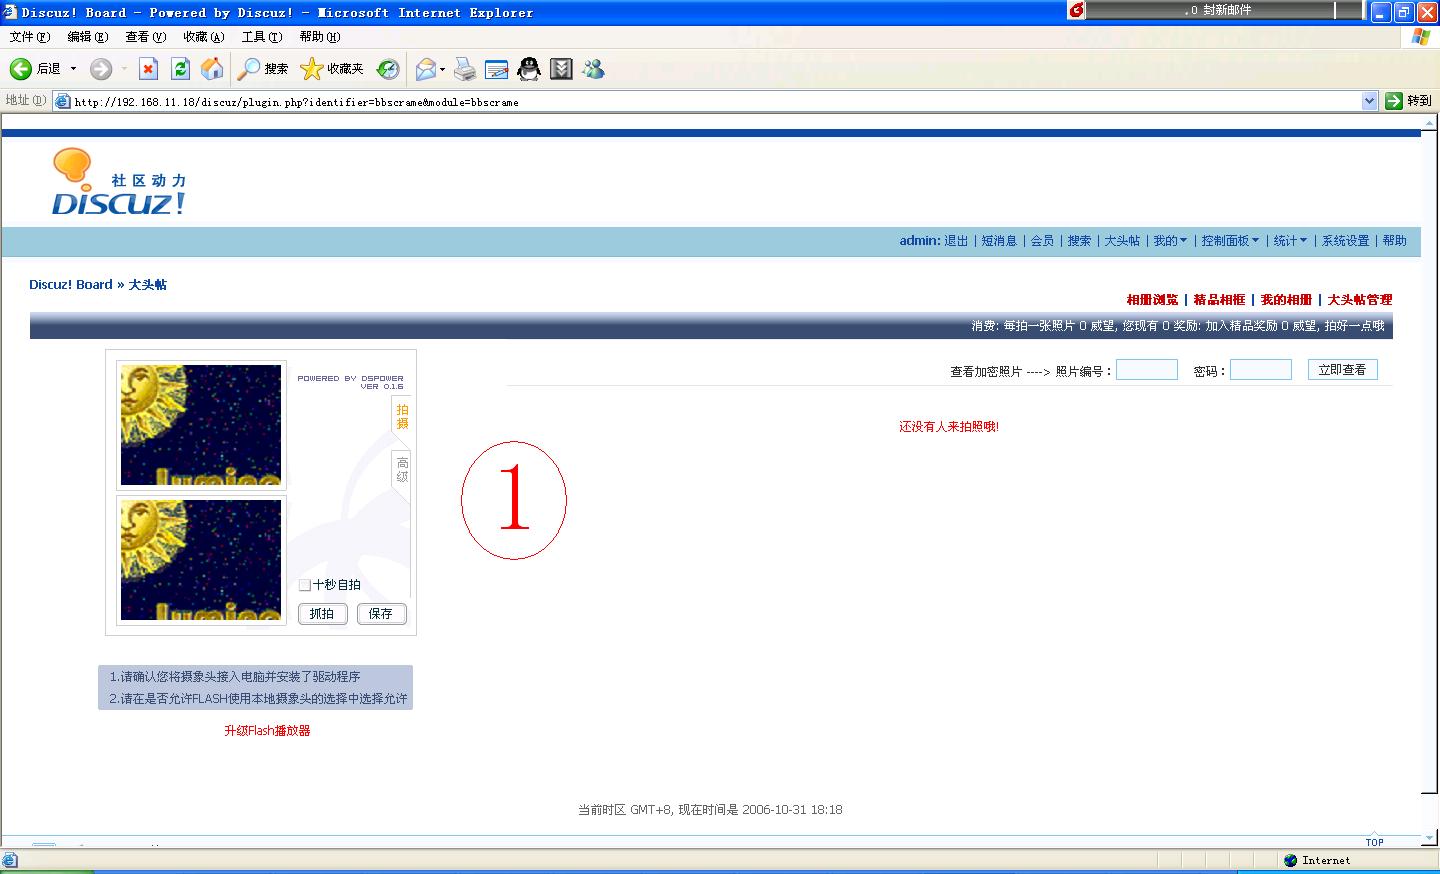Open the 工具(T) menu
This screenshot has height=874, width=1440.
[261, 37]
